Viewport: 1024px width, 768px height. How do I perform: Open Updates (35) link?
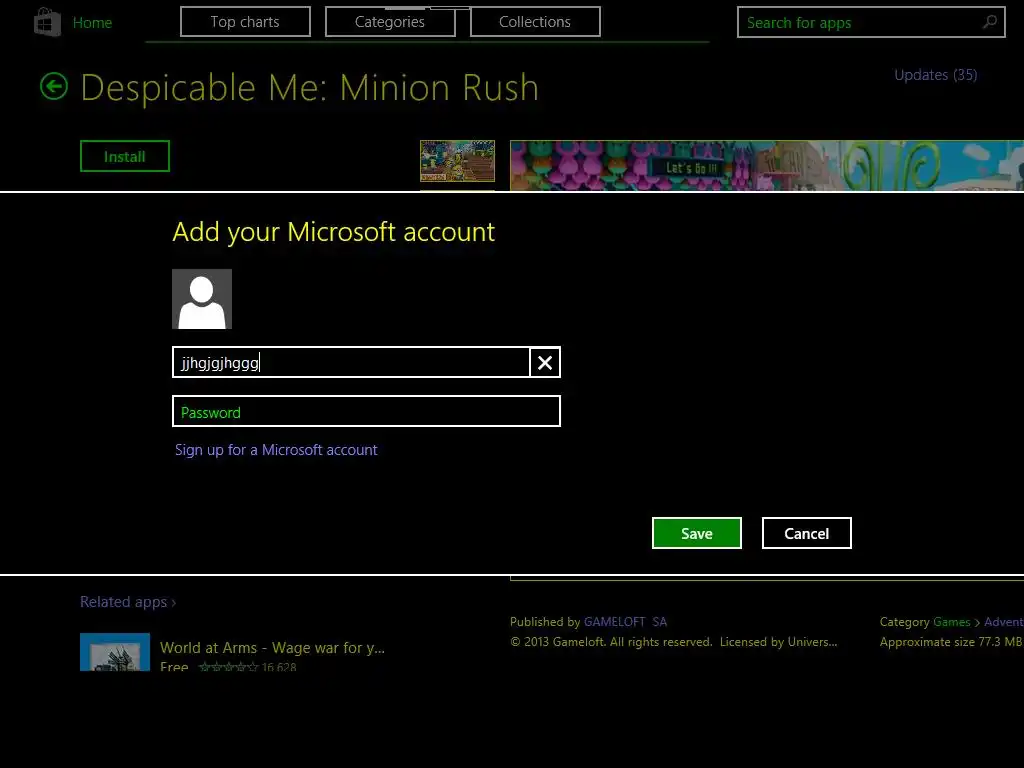[x=935, y=75]
